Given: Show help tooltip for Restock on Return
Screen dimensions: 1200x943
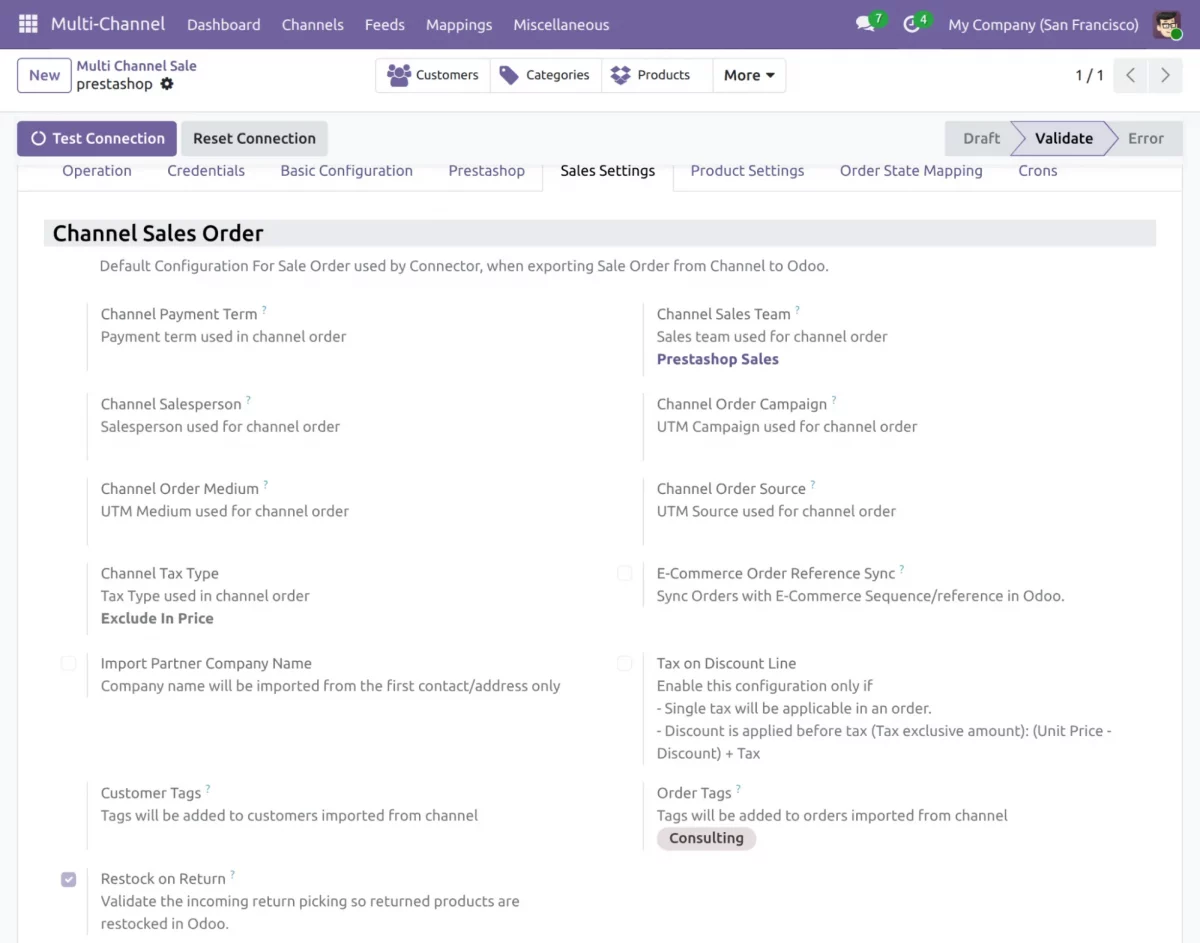Looking at the screenshot, I should pos(232,875).
